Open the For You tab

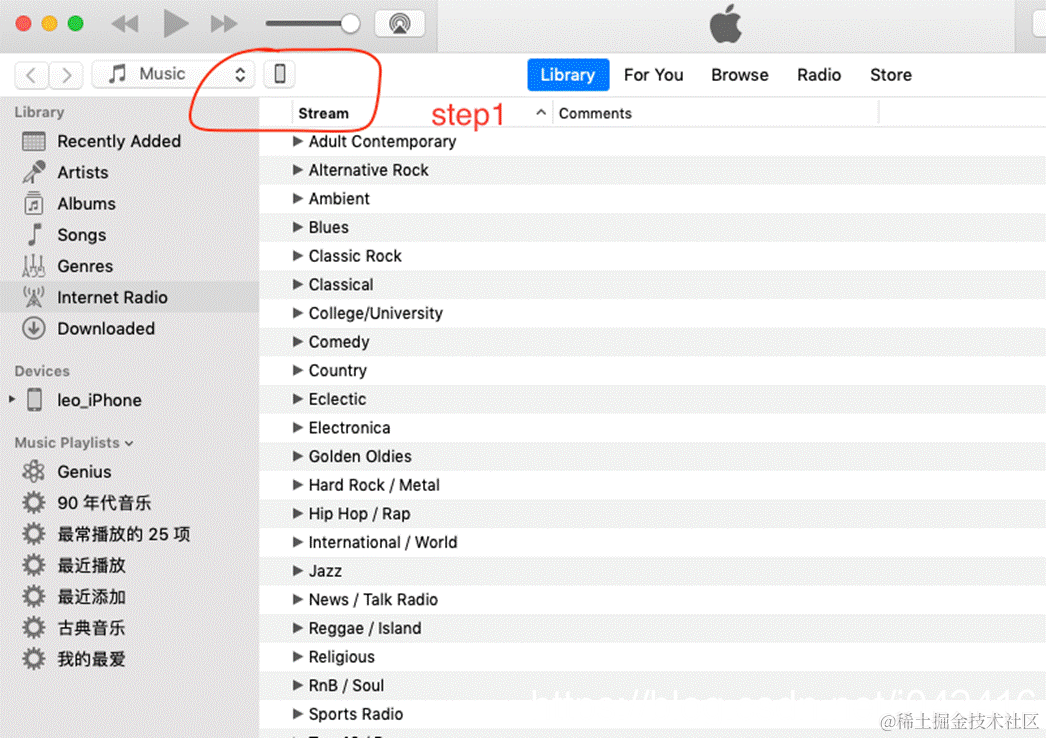click(x=654, y=75)
